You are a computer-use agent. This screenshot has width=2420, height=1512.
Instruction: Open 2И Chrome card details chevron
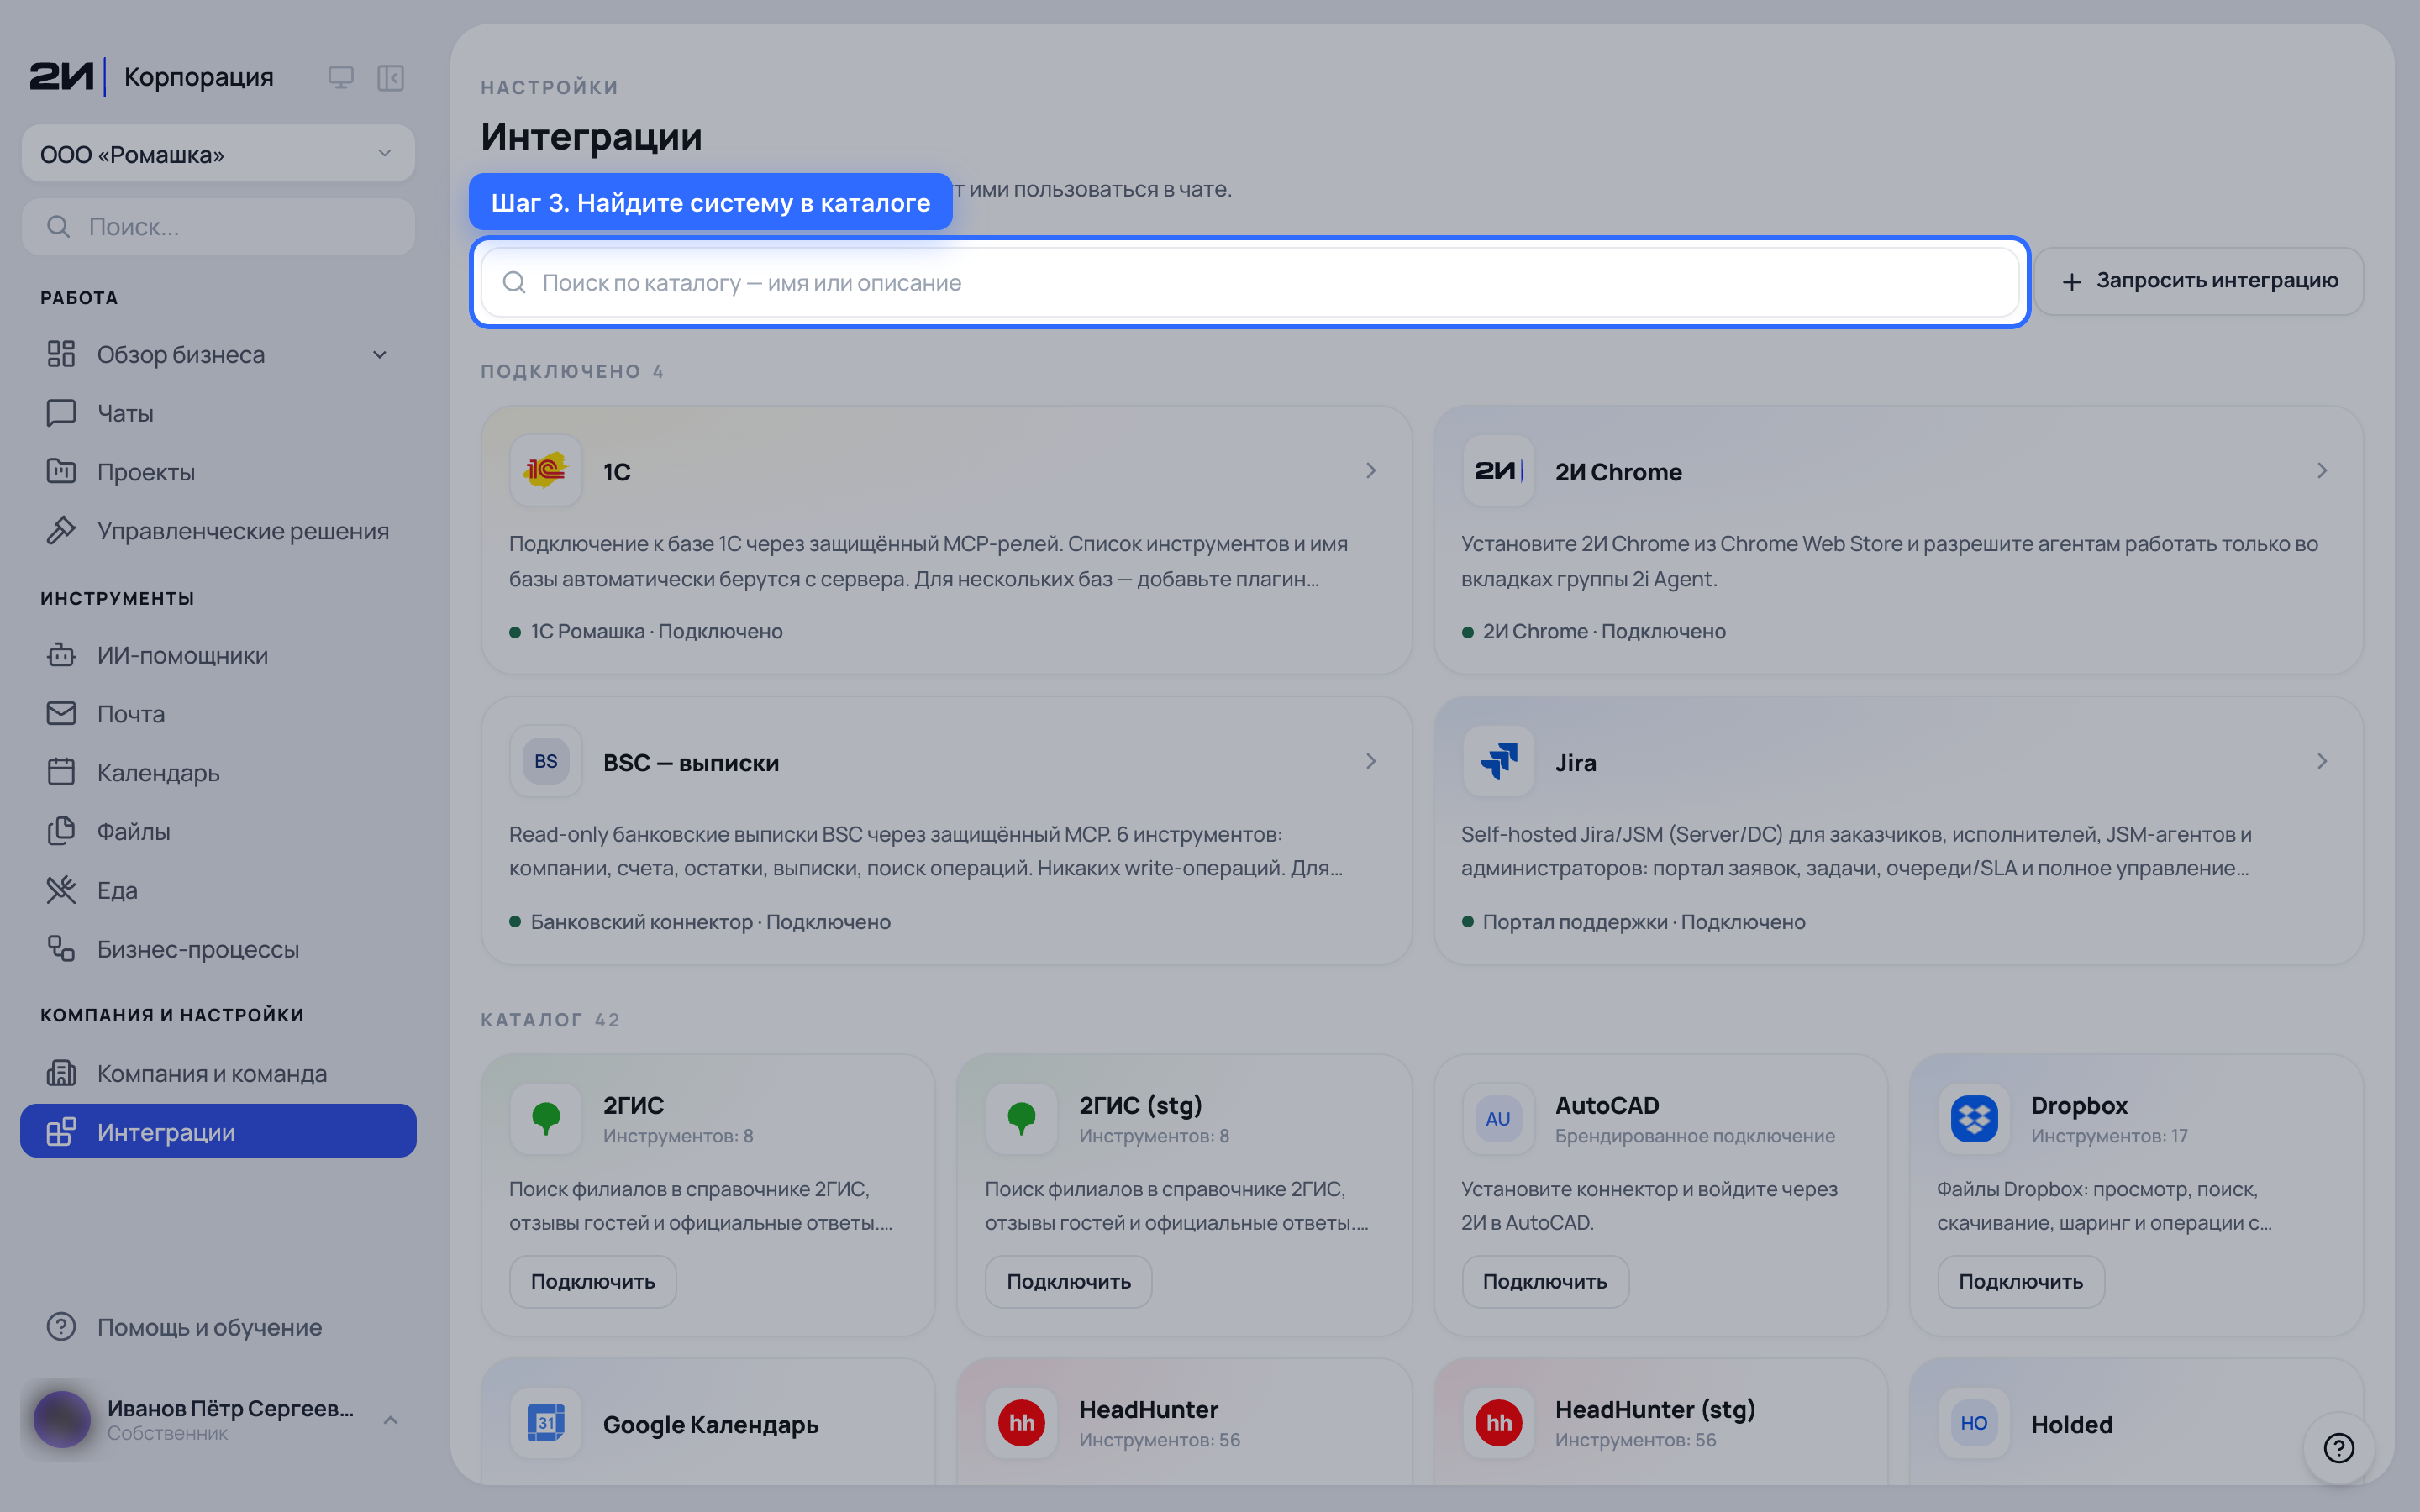click(x=2322, y=470)
